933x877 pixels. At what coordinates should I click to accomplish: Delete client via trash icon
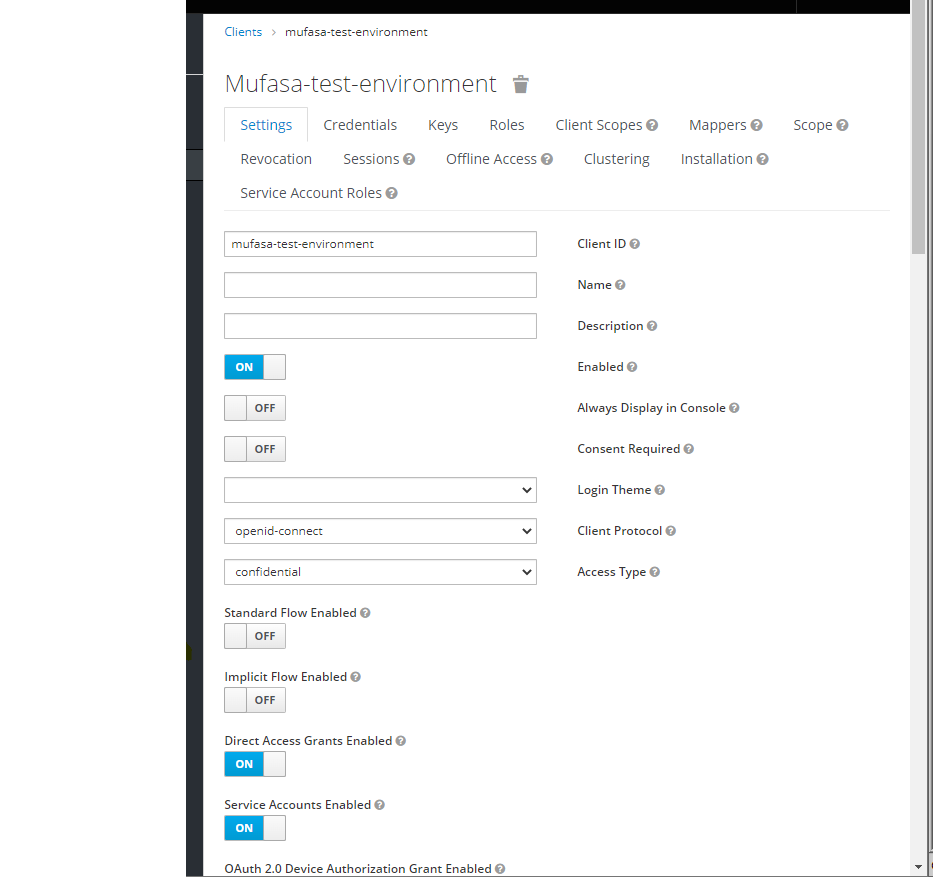[521, 84]
